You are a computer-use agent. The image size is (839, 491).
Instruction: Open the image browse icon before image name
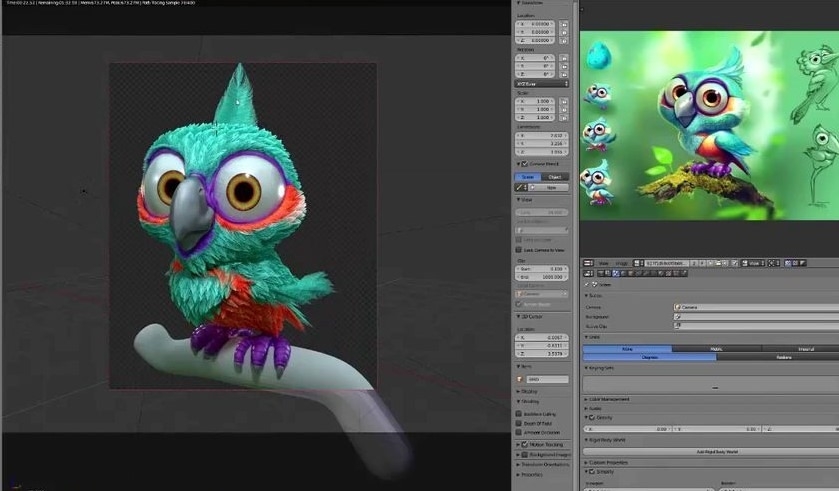click(637, 263)
